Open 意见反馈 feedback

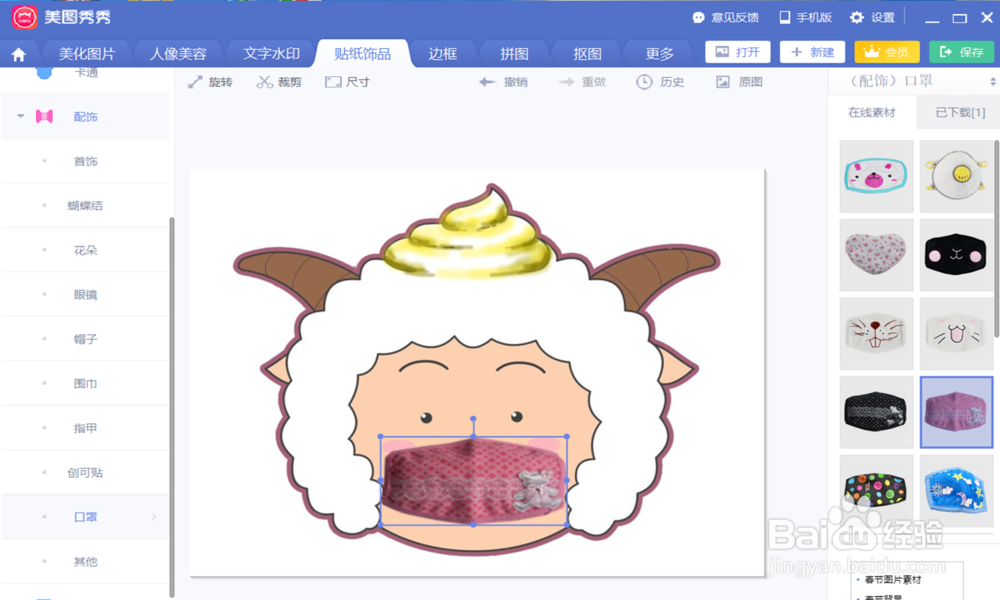pyautogui.click(x=726, y=18)
